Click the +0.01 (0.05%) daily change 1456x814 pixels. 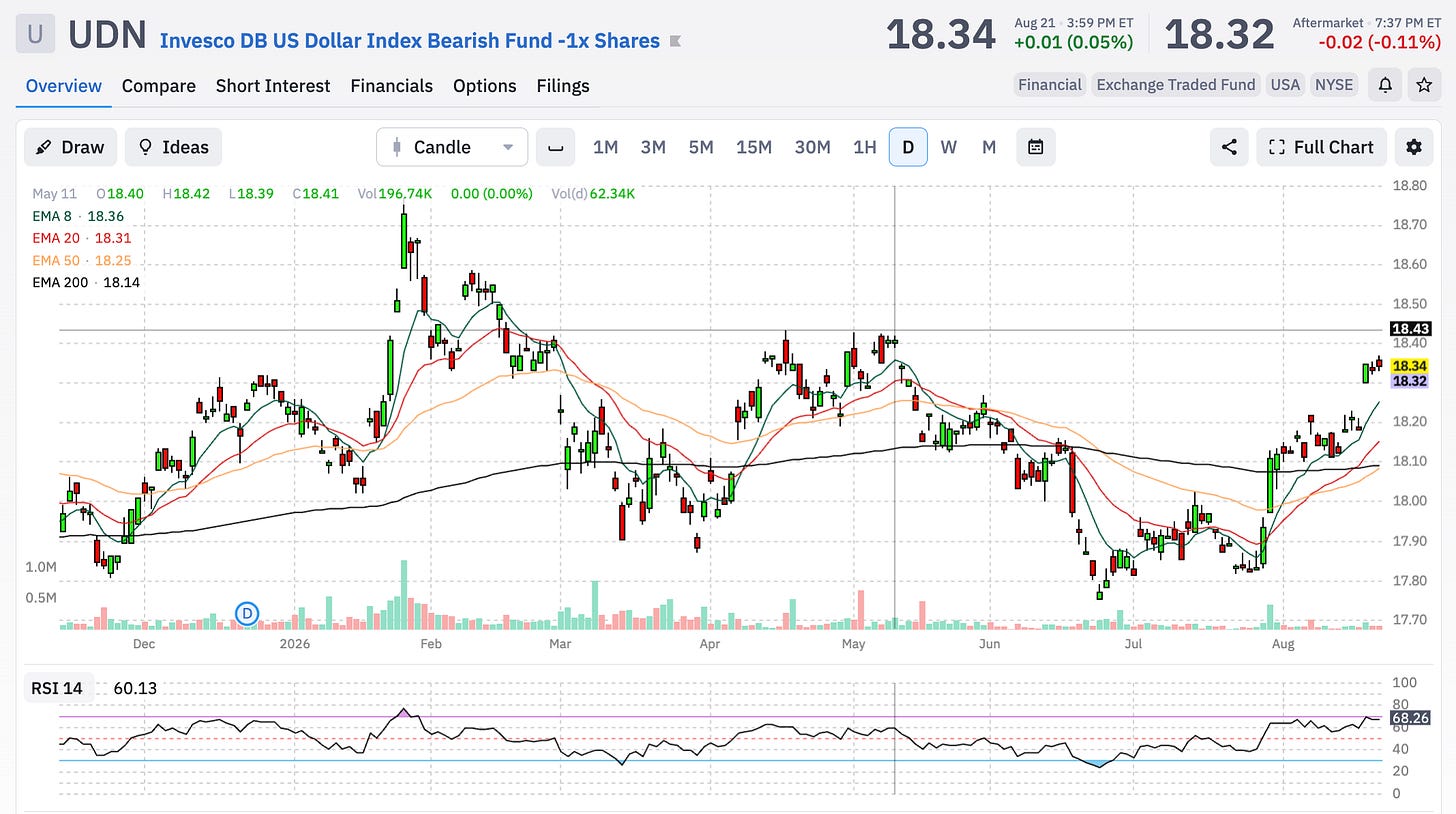1072,42
